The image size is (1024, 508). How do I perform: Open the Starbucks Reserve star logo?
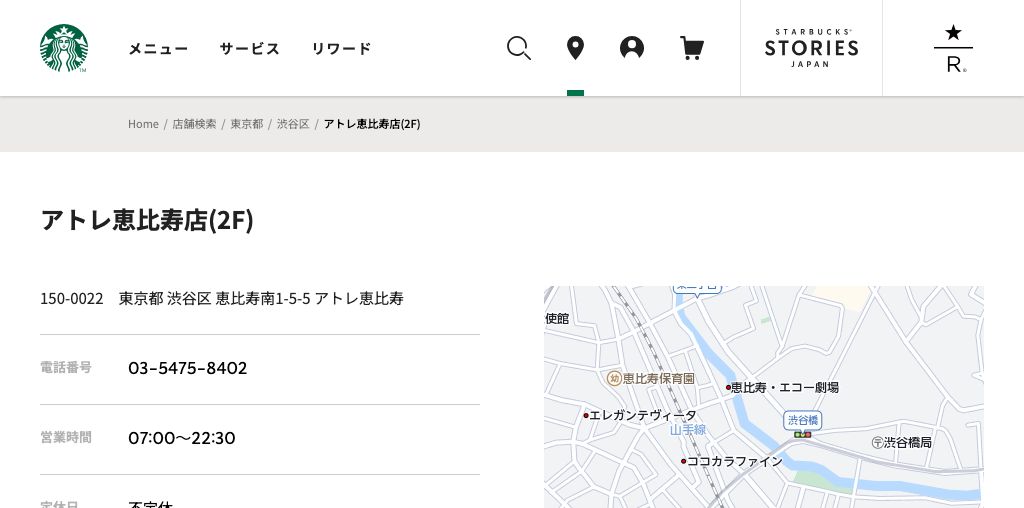(x=953, y=48)
